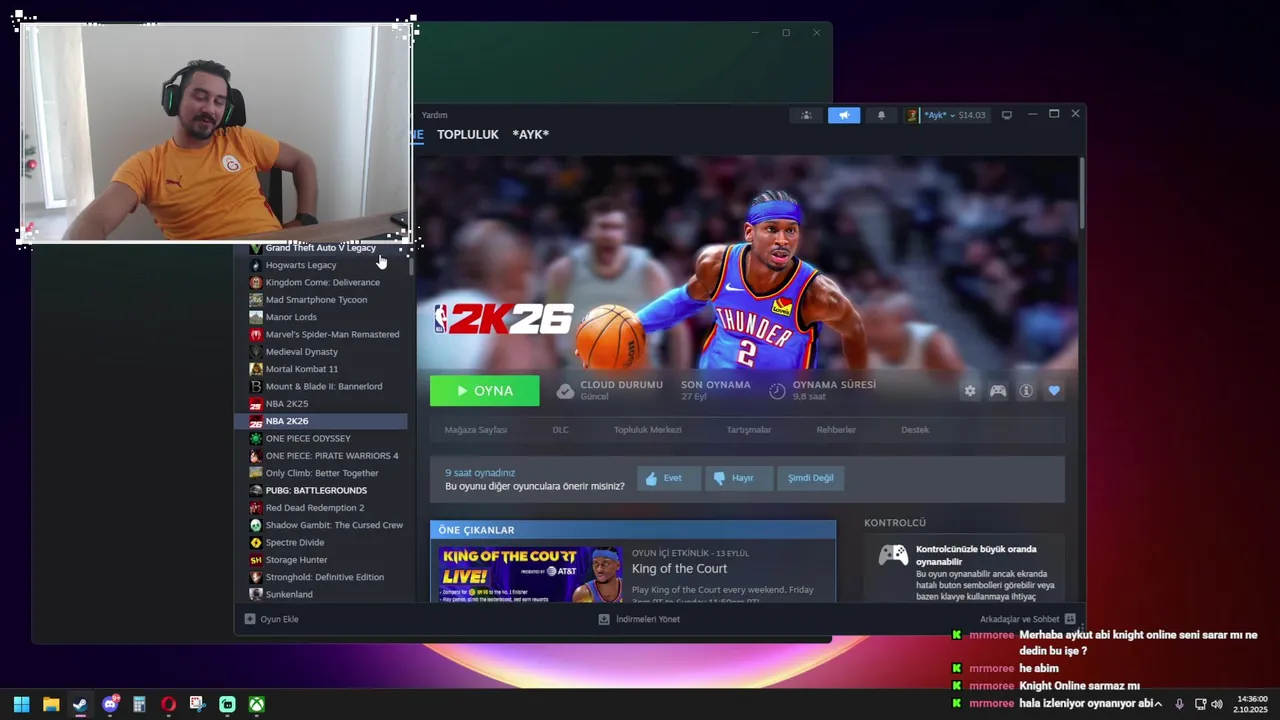Open Arkadaşlar ve Sohbet friends chat
The height and width of the screenshot is (720, 1280).
pos(1028,619)
